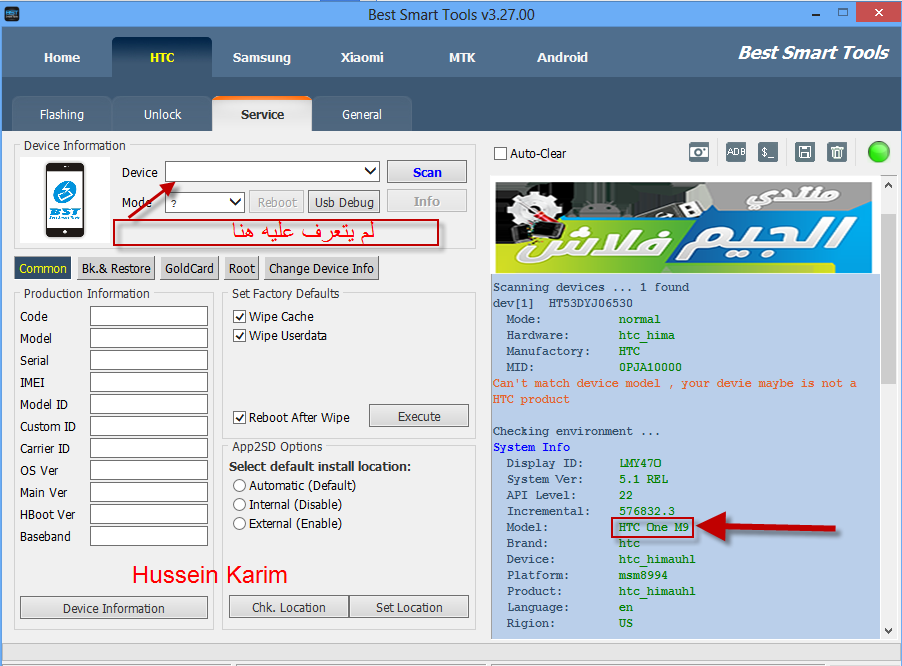Image resolution: width=902 pixels, height=666 pixels.
Task: Click the Set Location button
Action: [x=409, y=607]
